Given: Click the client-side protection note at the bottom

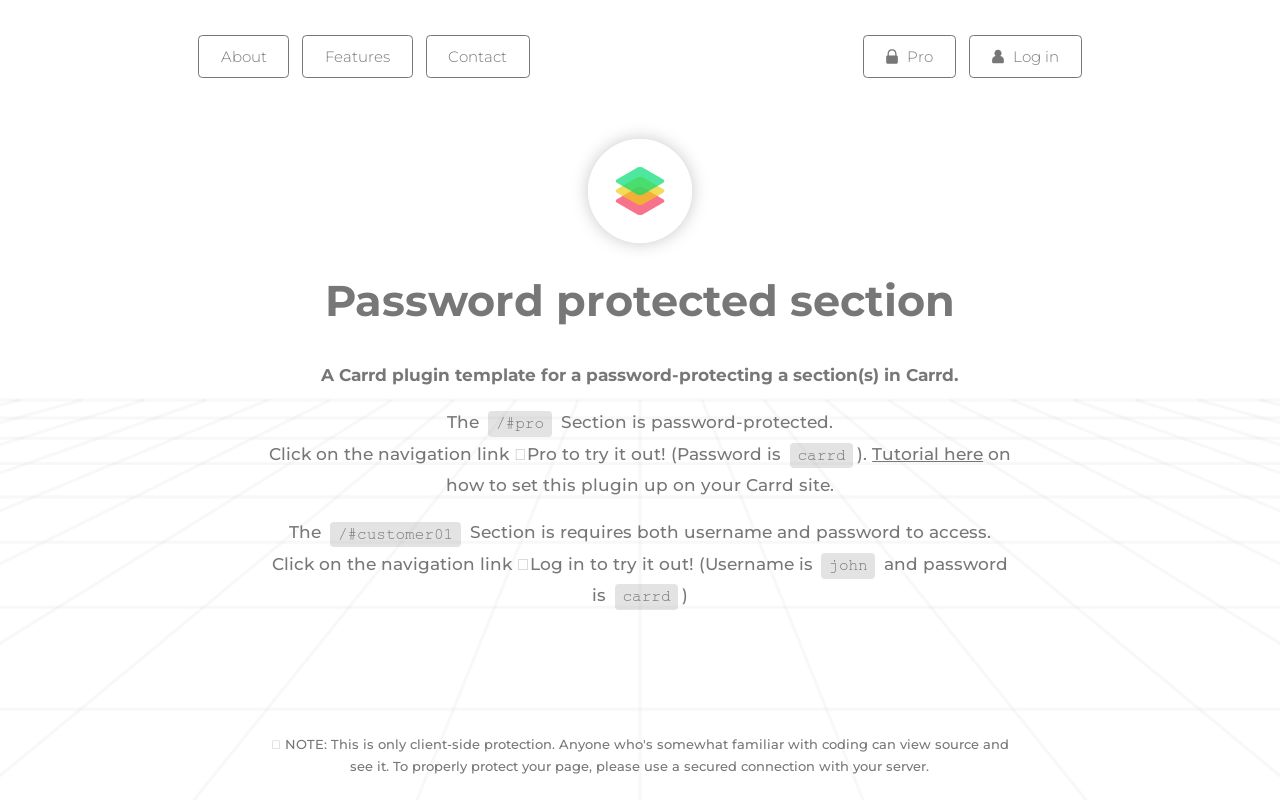Looking at the screenshot, I should tap(640, 755).
